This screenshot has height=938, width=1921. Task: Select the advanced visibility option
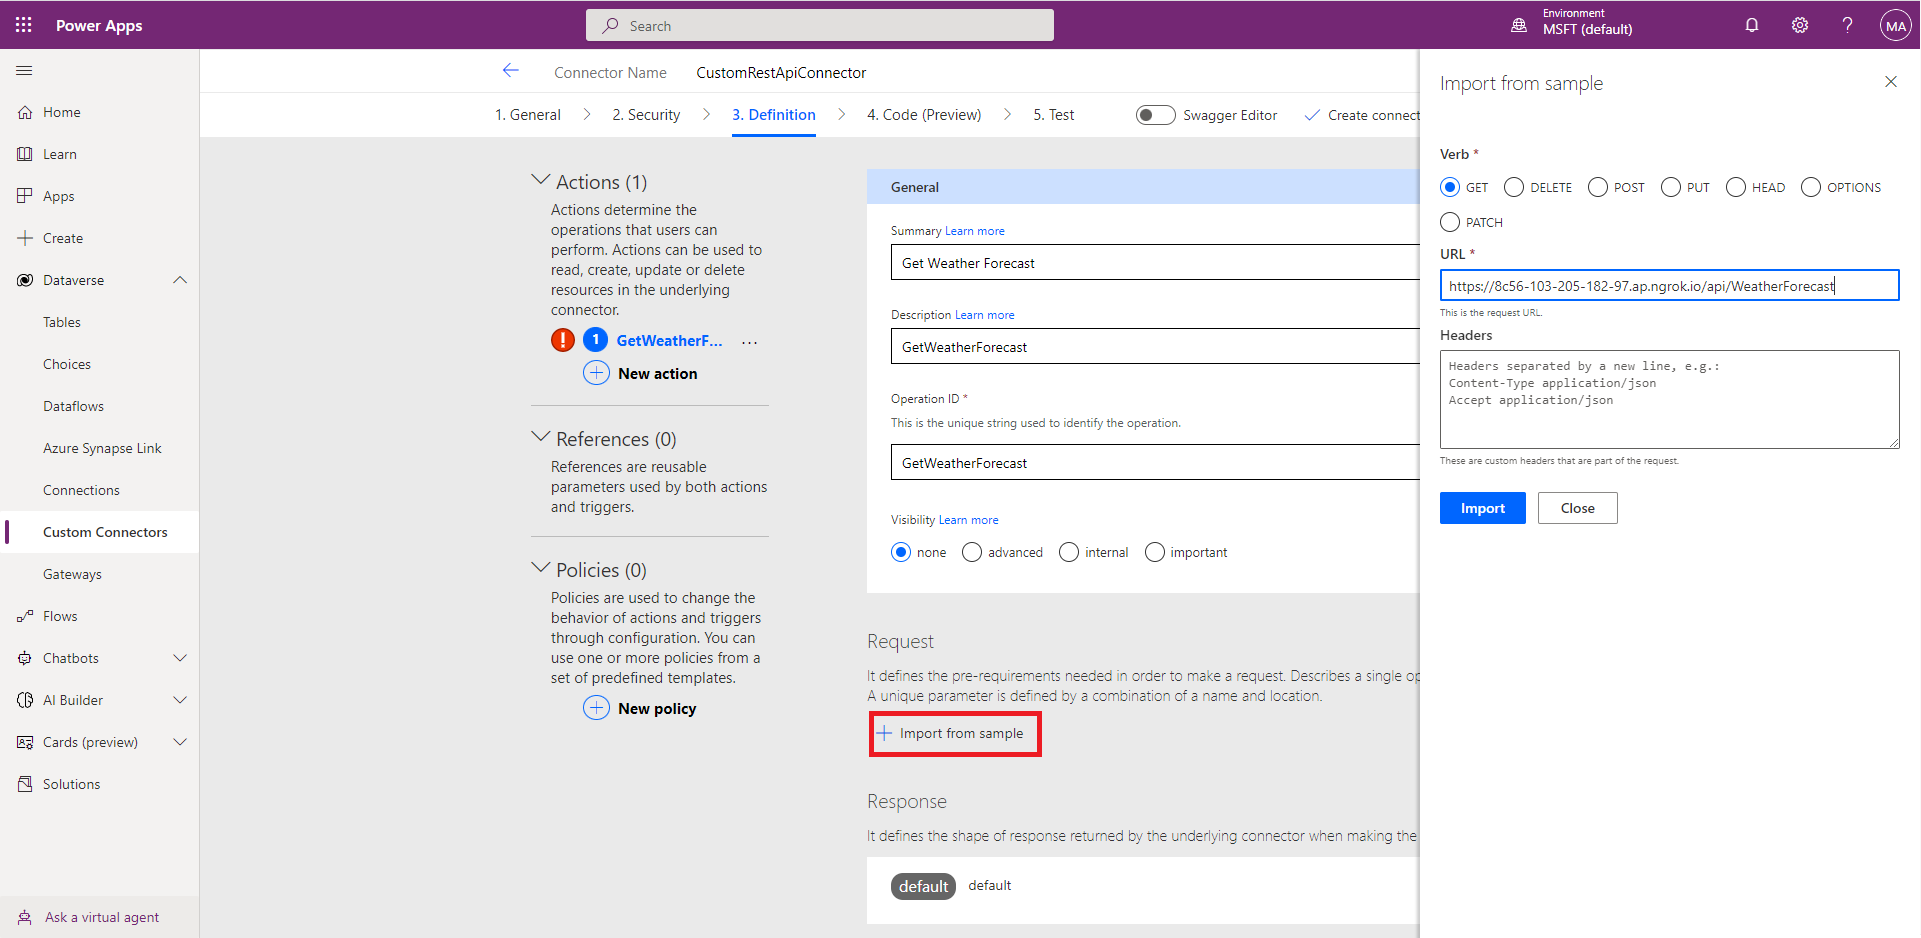point(972,552)
